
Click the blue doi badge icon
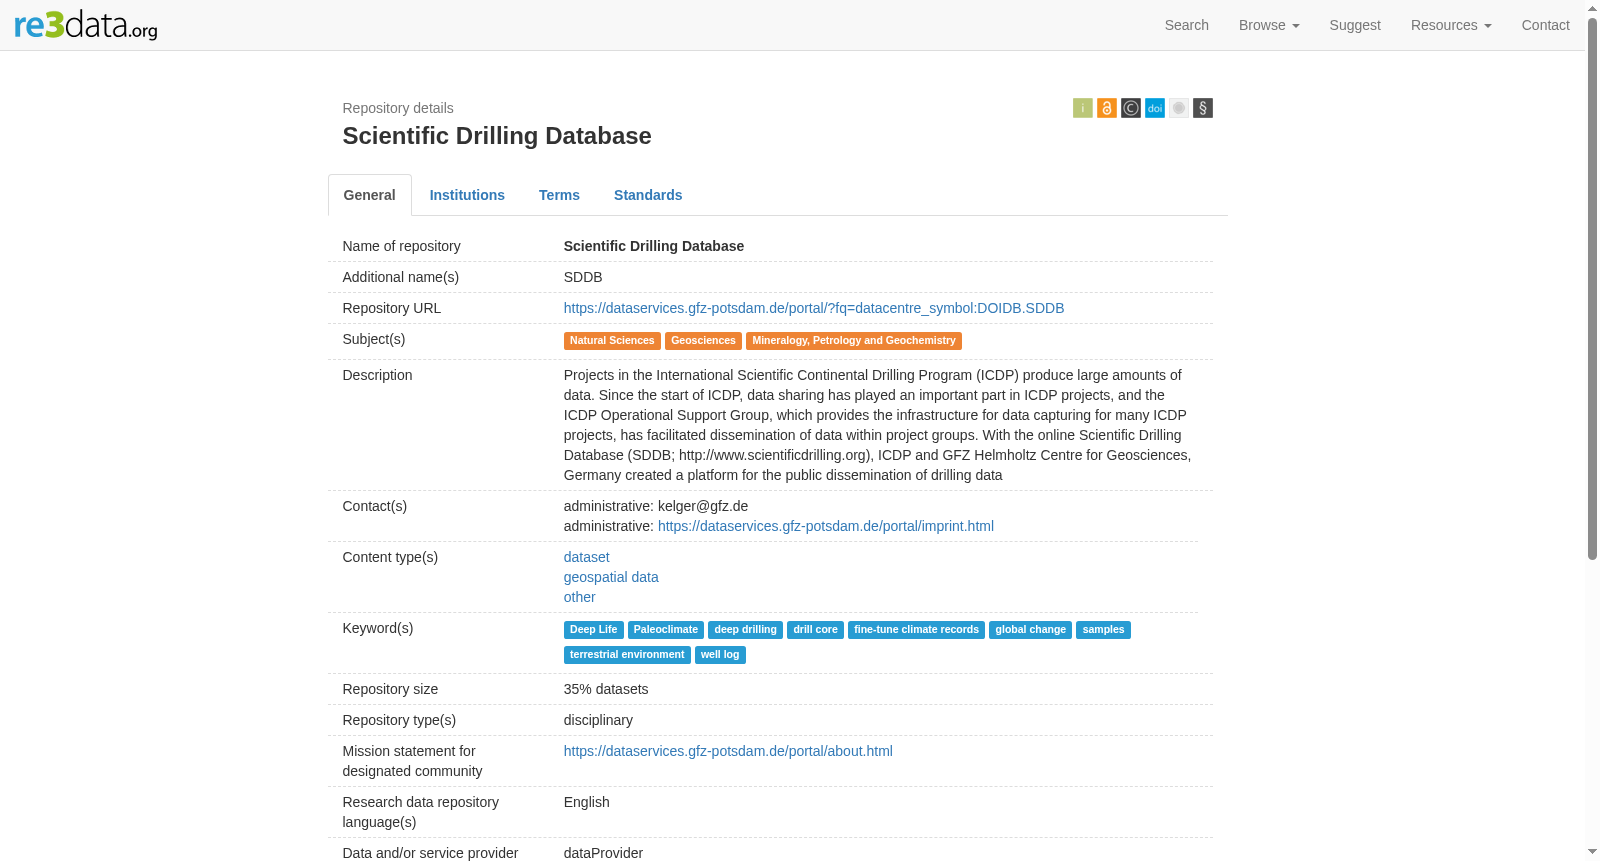coord(1154,108)
